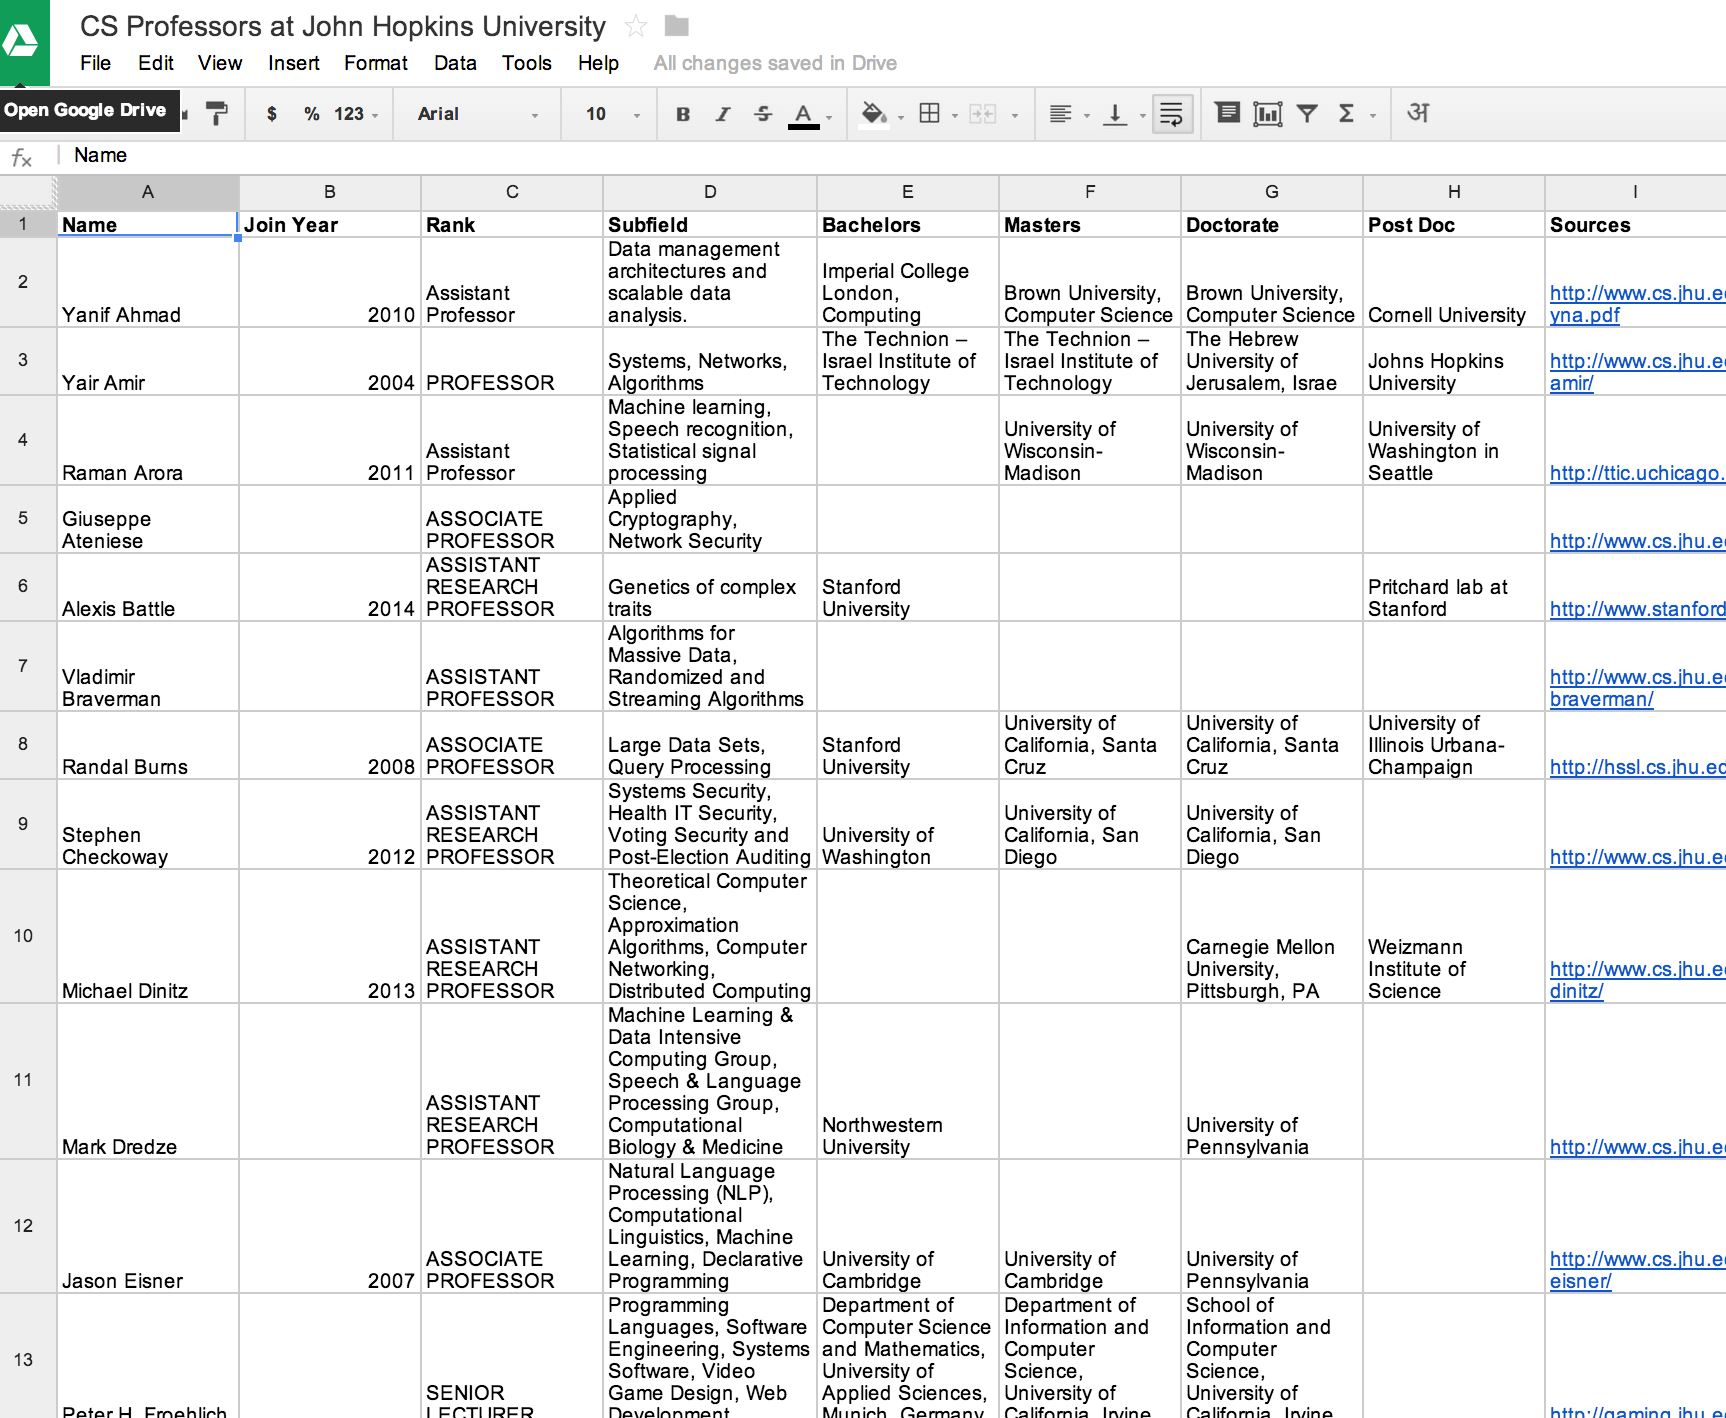The height and width of the screenshot is (1418, 1726).
Task: Toggle text wrapping
Action: pos(1172,113)
